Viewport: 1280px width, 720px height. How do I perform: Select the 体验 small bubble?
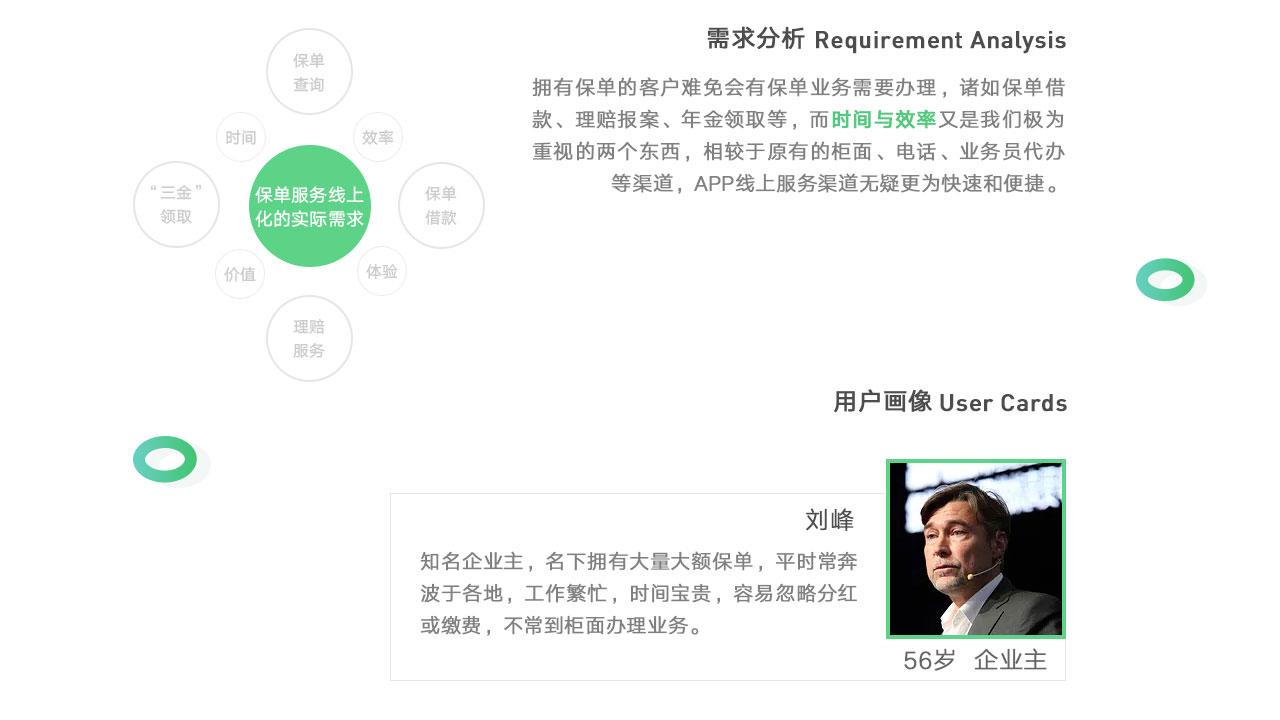[382, 271]
